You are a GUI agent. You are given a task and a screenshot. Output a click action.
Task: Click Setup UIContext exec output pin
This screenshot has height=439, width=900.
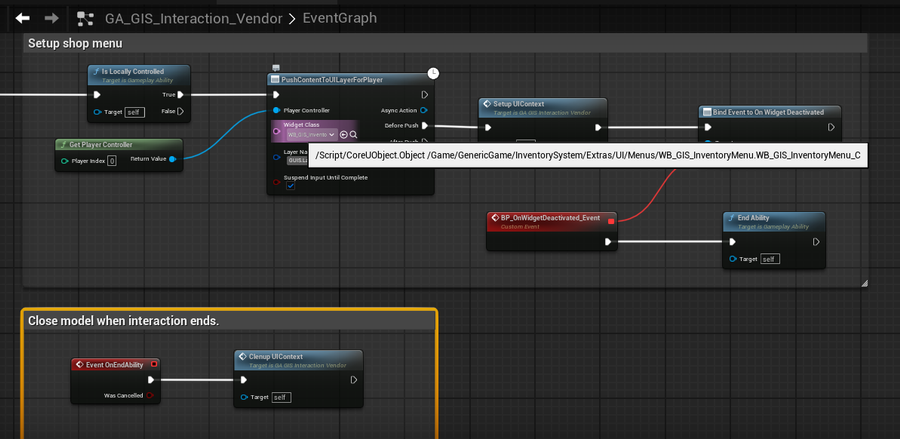[598, 127]
